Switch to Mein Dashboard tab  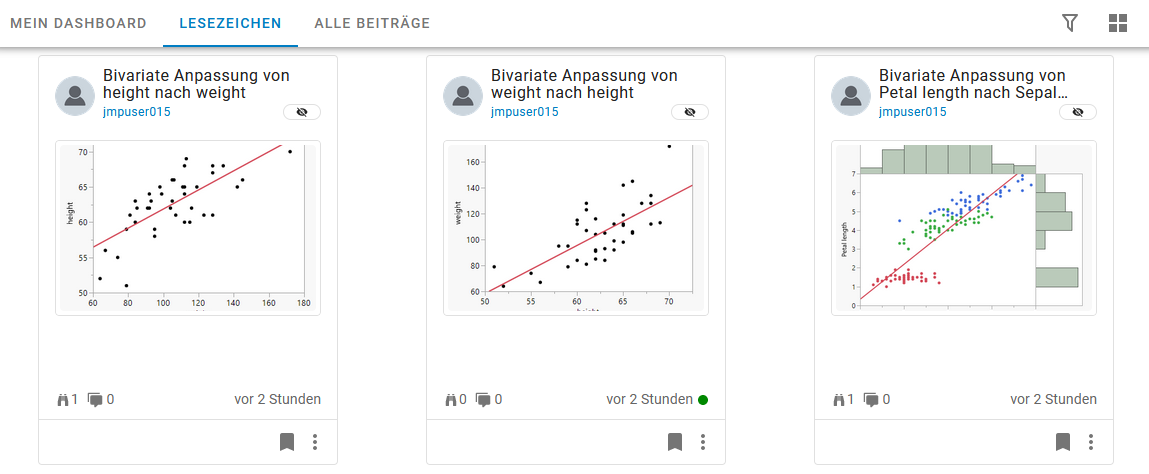pyautogui.click(x=78, y=23)
